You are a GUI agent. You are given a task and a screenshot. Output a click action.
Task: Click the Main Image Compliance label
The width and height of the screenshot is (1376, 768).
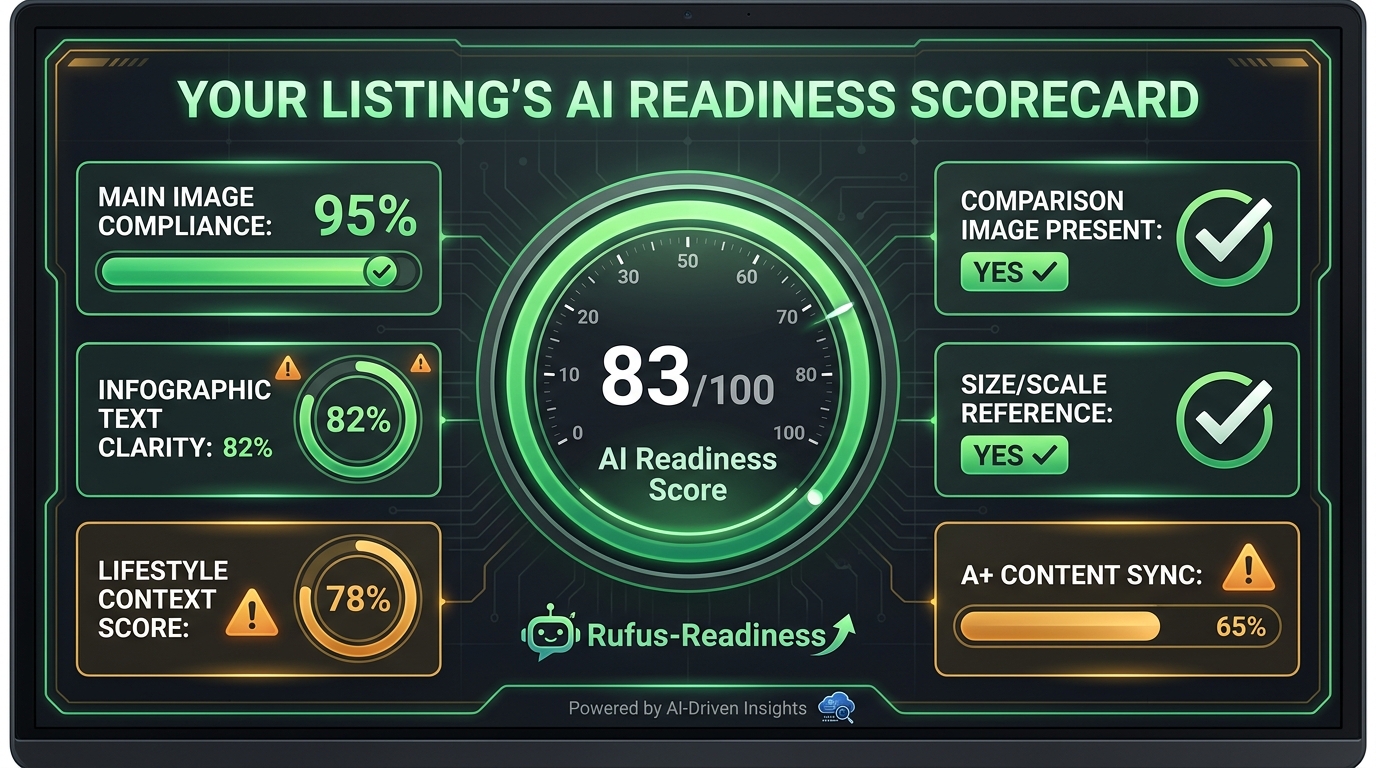pyautogui.click(x=185, y=211)
